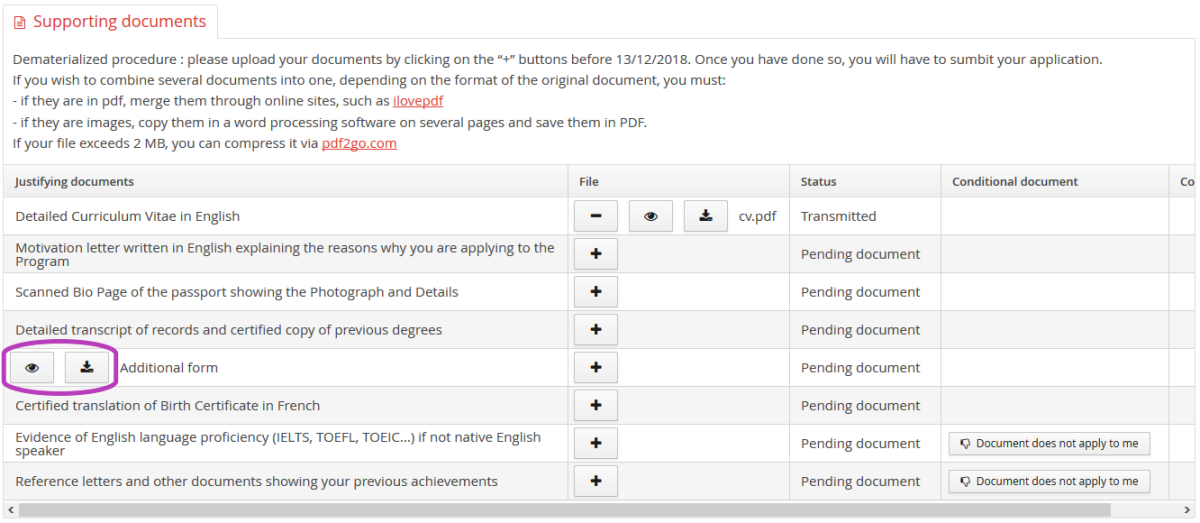Upload English language proficiency evidence
The image size is (1200, 523).
click(x=596, y=443)
